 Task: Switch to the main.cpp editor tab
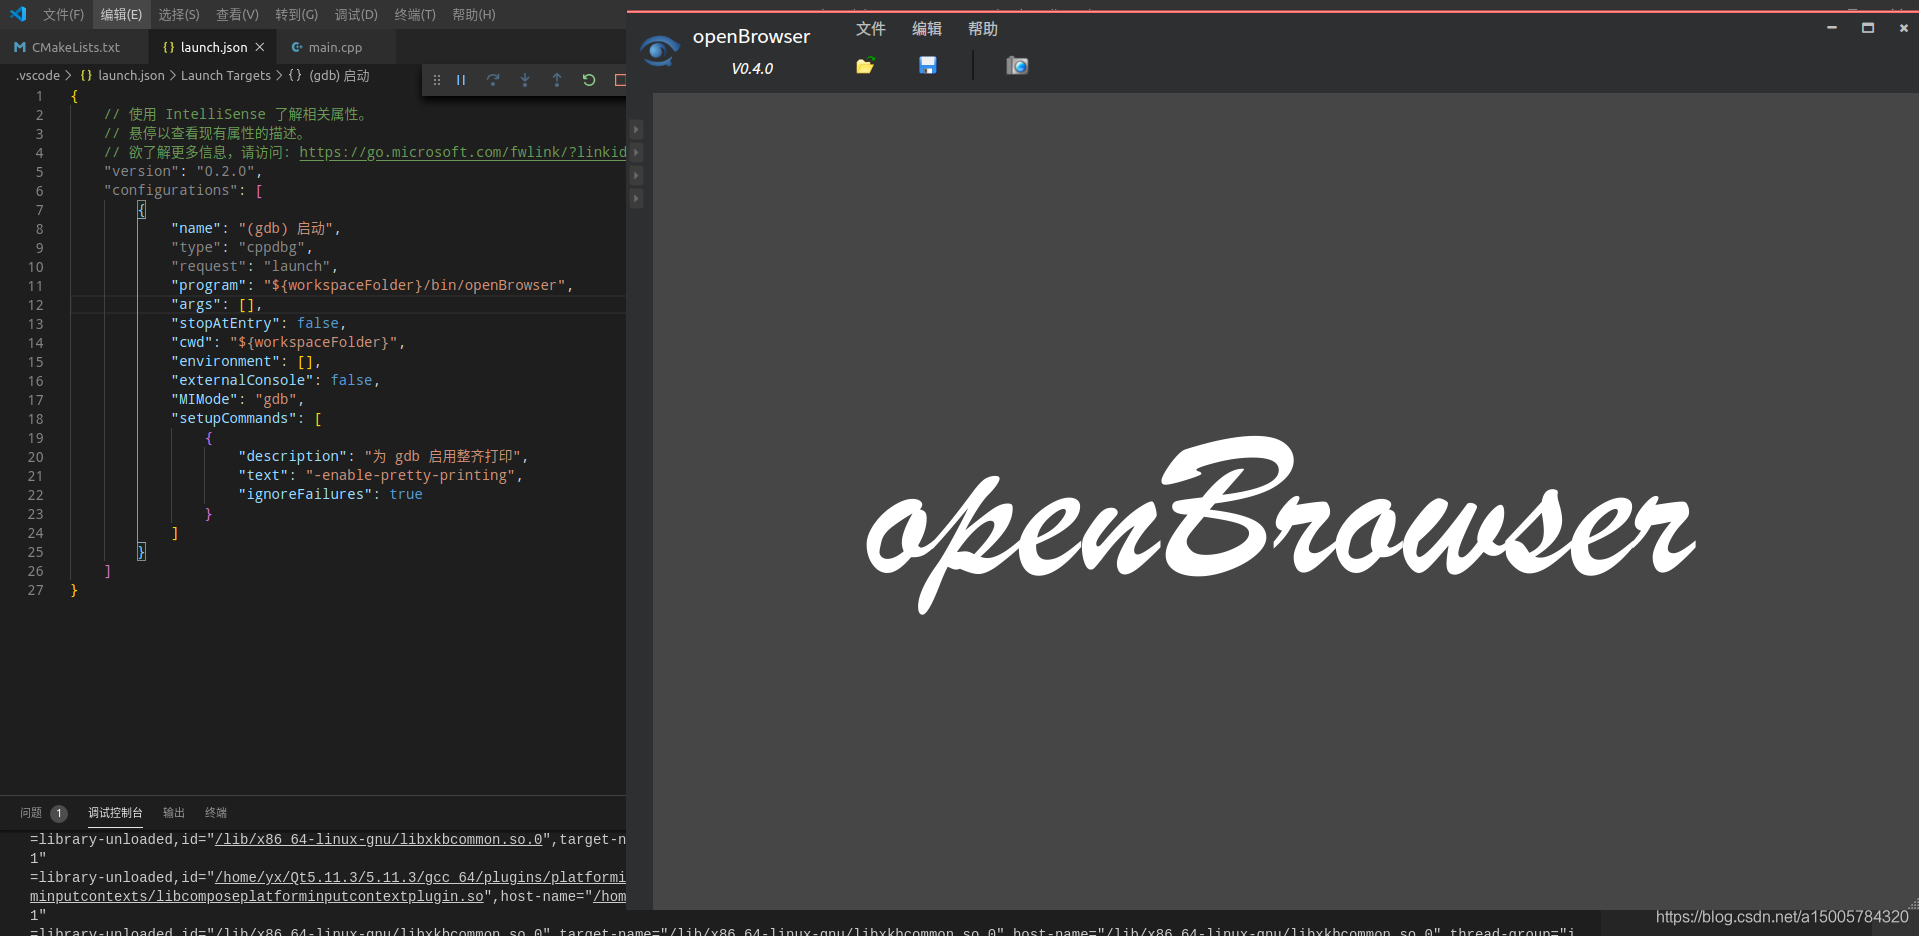(336, 47)
